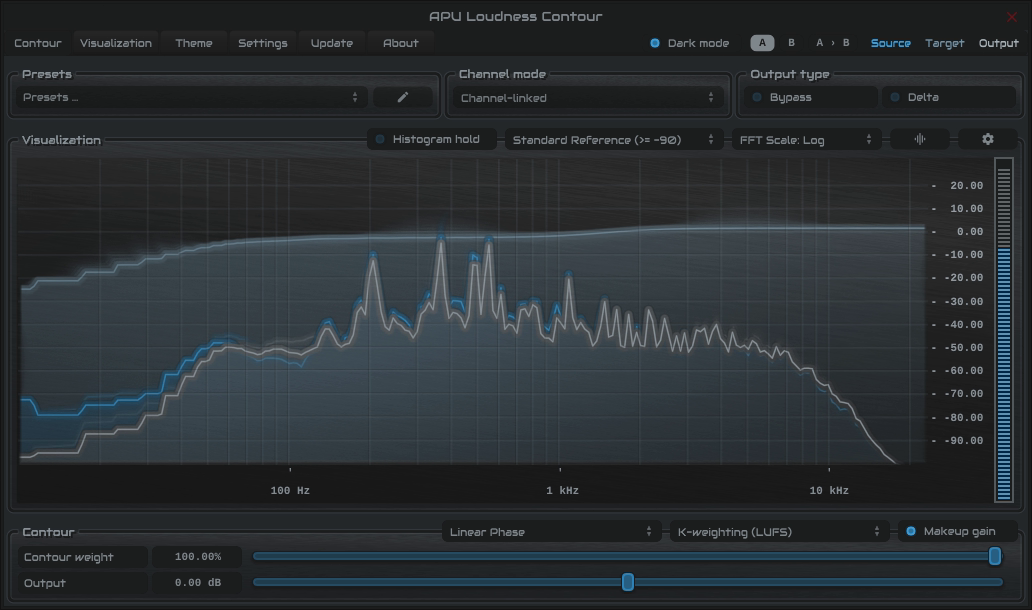Open the K-weighting (LUFS) dropdown

pos(779,532)
